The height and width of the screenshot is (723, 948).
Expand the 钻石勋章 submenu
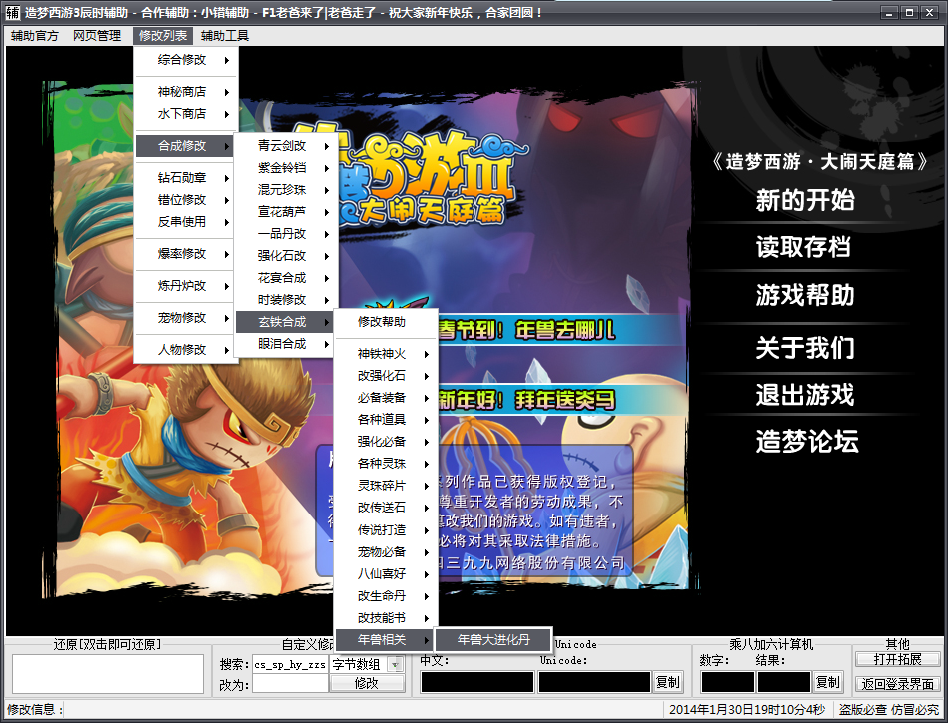tap(186, 178)
